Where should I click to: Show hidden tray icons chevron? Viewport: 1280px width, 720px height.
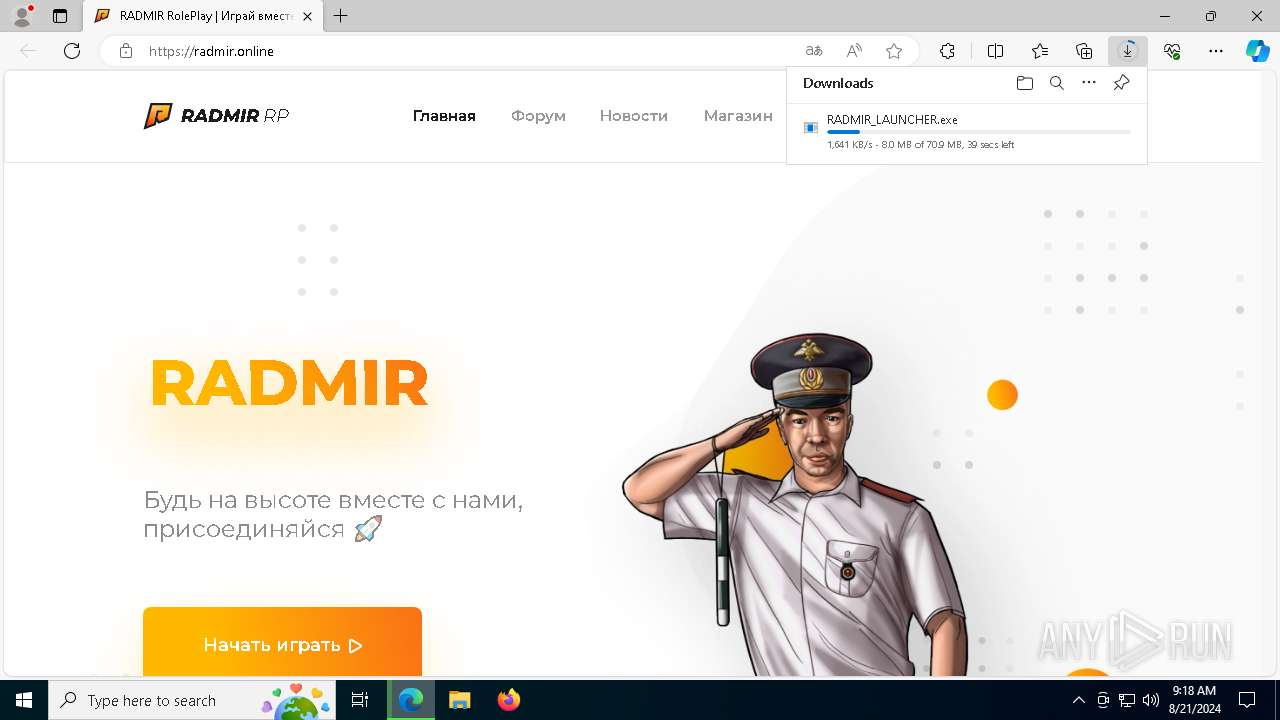[x=1079, y=700]
